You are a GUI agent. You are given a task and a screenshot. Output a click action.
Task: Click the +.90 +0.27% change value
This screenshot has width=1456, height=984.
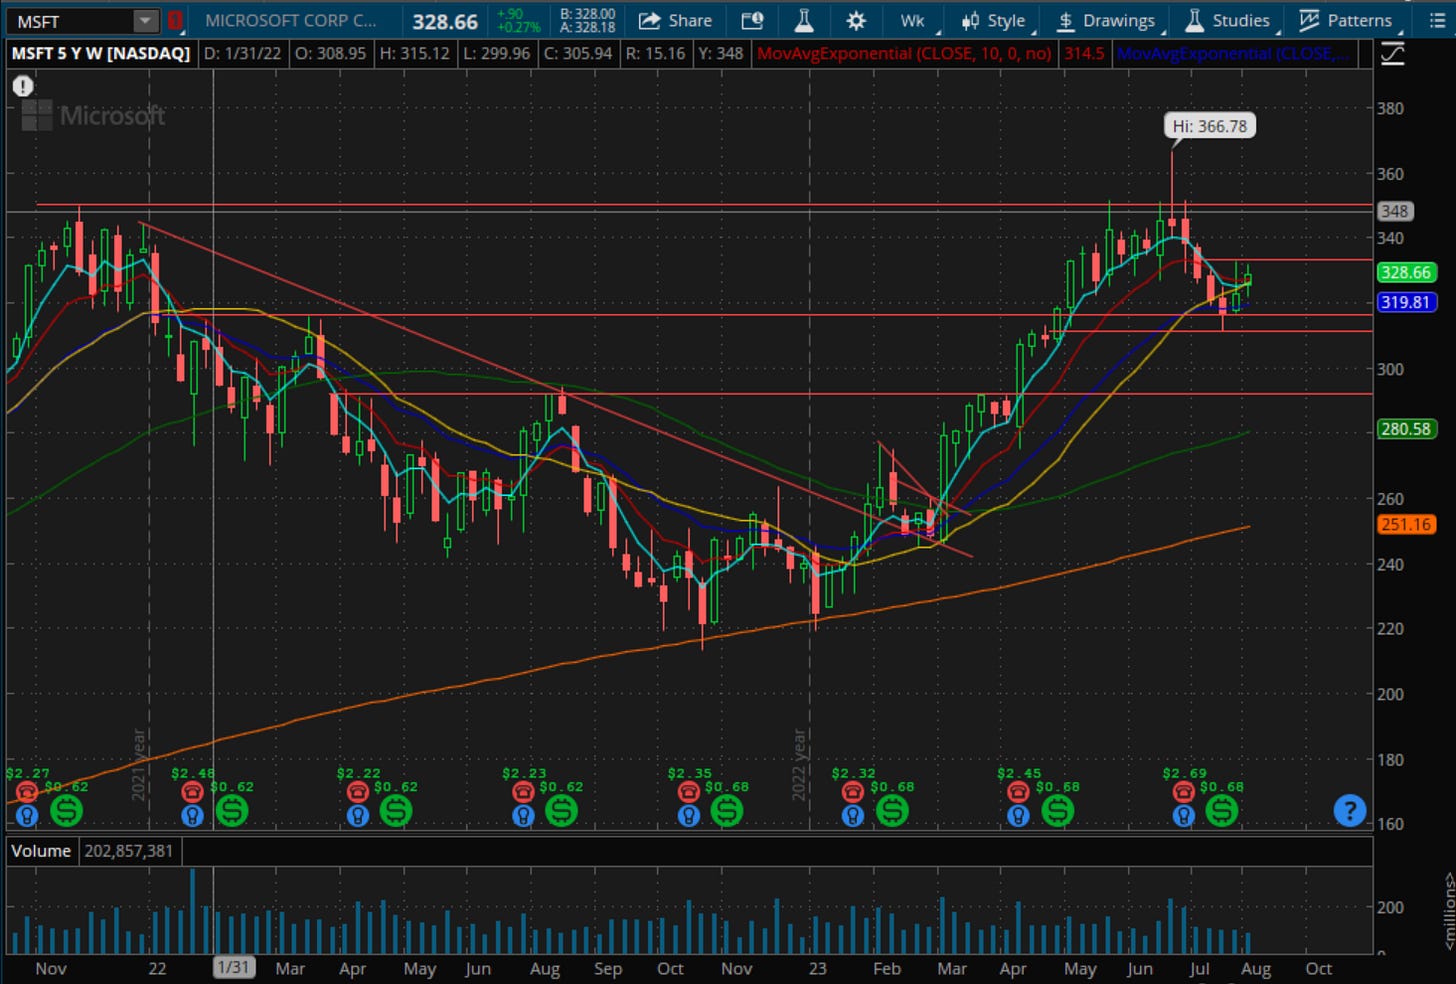(x=518, y=20)
